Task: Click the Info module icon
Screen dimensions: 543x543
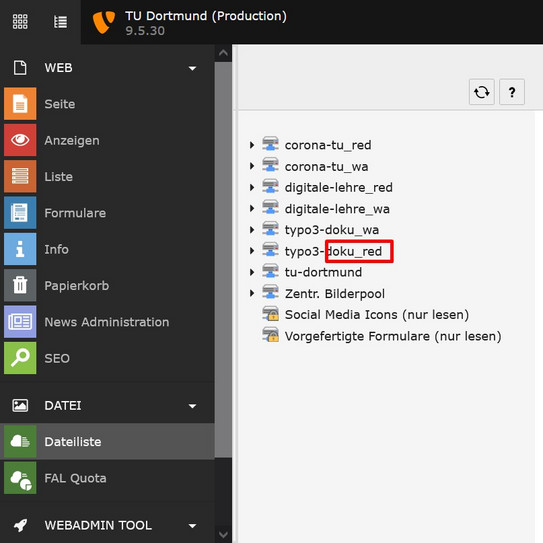Action: coord(20,249)
